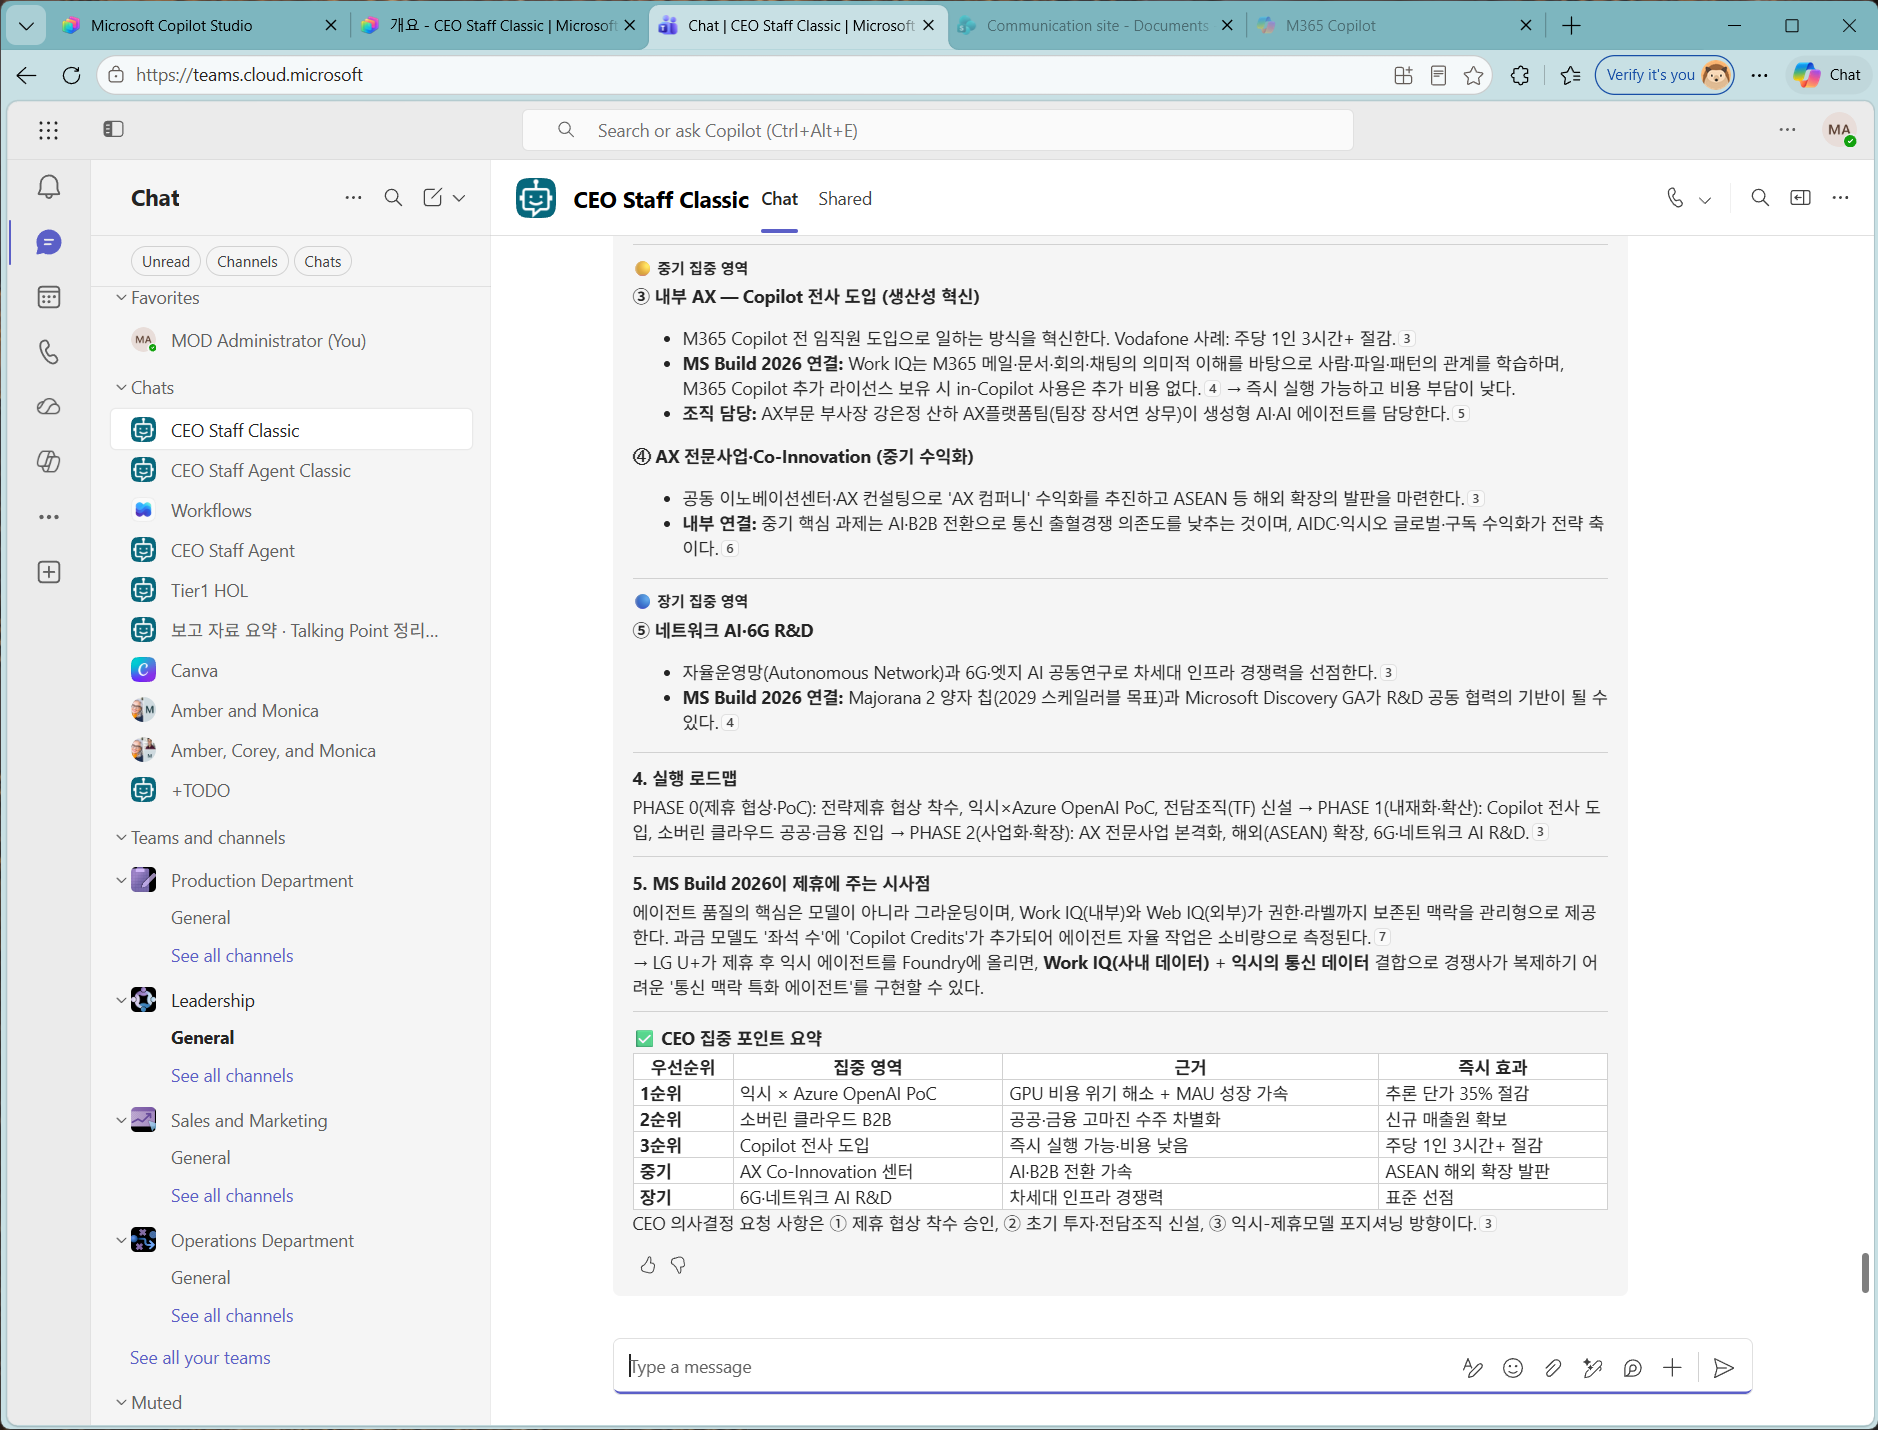Image resolution: width=1878 pixels, height=1430 pixels.
Task: Open the call options dropdown arrow
Action: (x=1705, y=200)
